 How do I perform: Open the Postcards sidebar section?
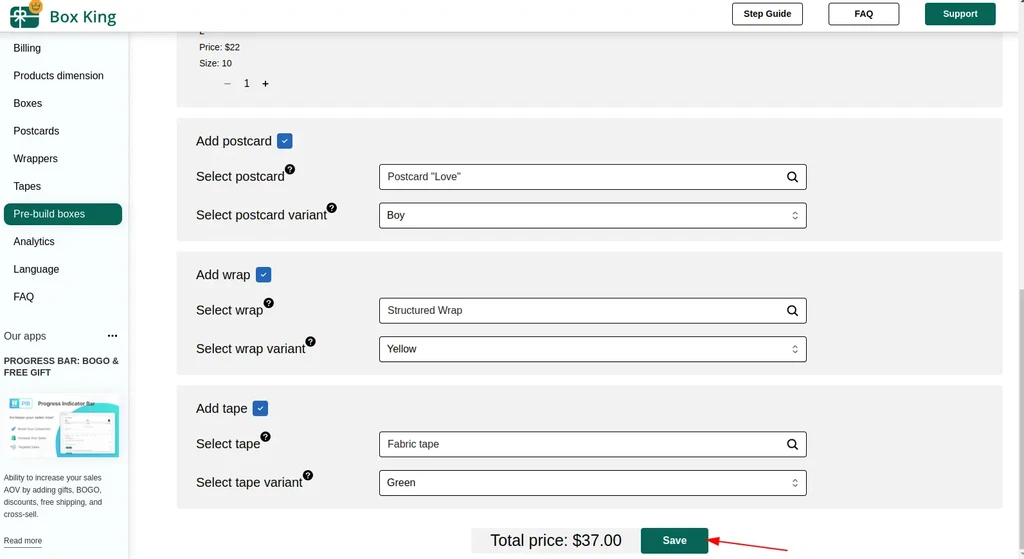pyautogui.click(x=36, y=131)
